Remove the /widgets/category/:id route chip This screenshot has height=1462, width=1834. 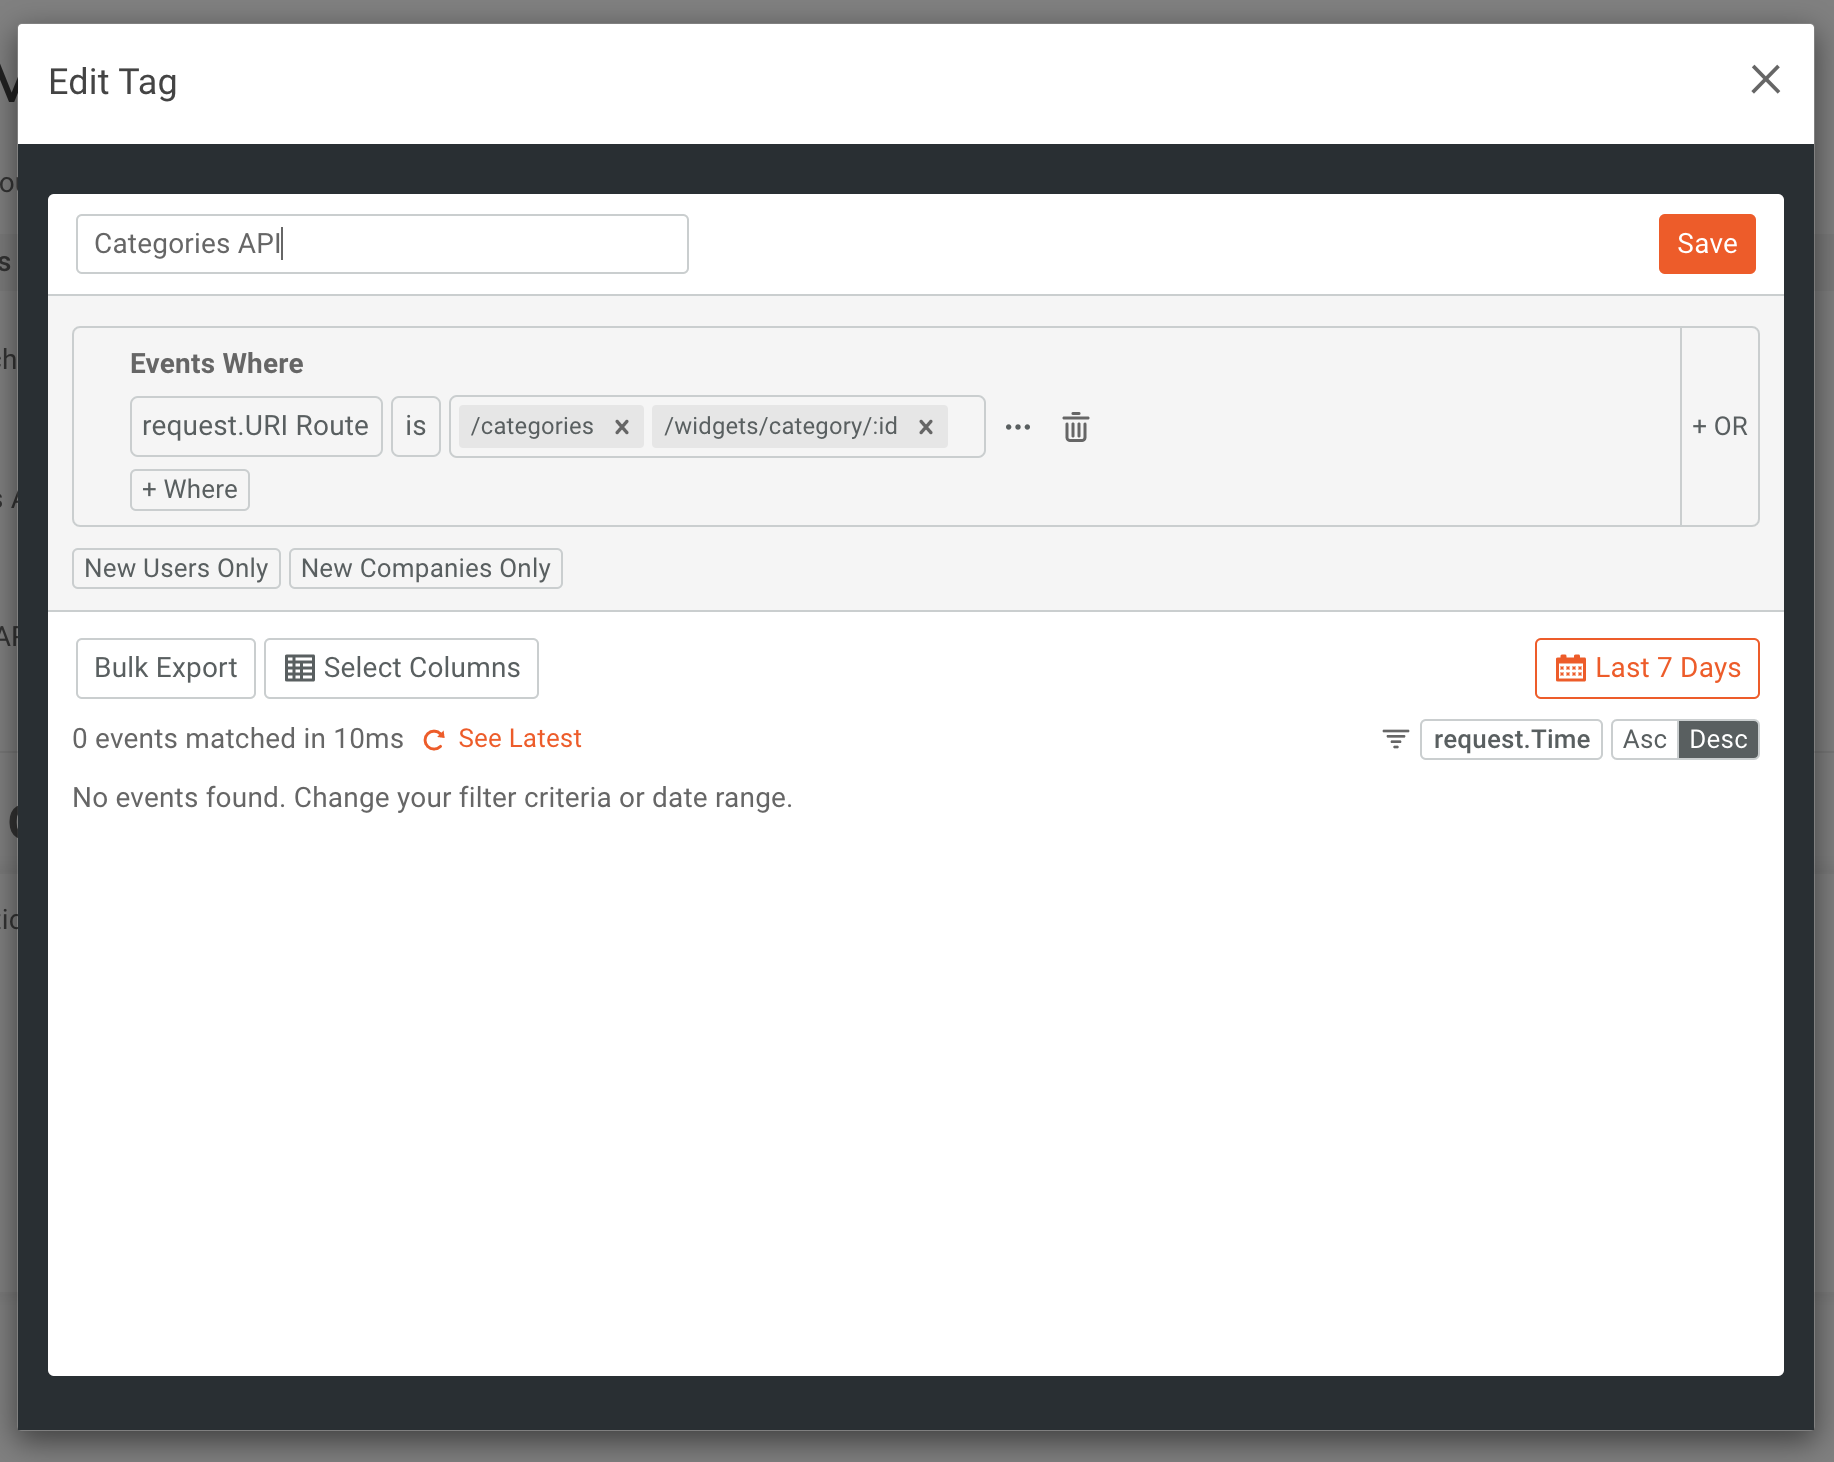coord(925,427)
